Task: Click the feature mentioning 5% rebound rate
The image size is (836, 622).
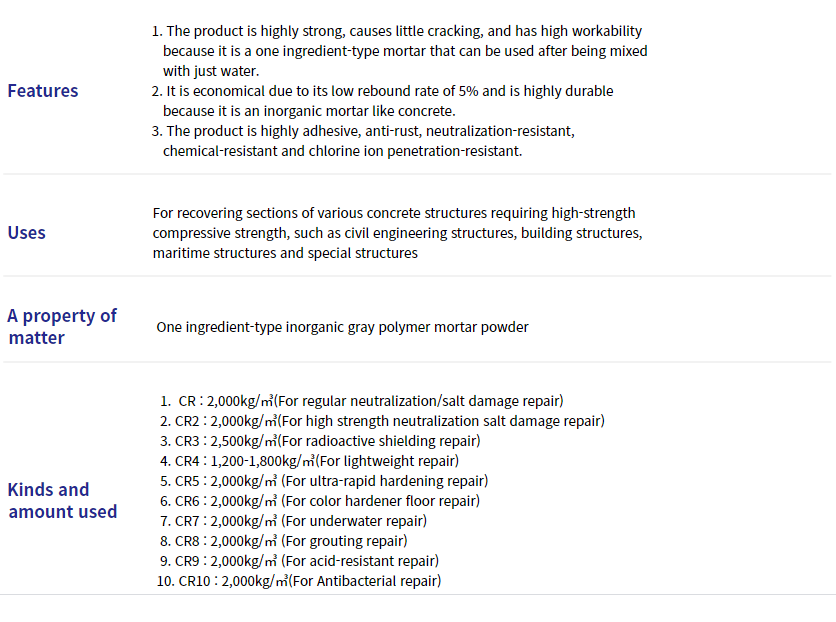Action: 382,101
